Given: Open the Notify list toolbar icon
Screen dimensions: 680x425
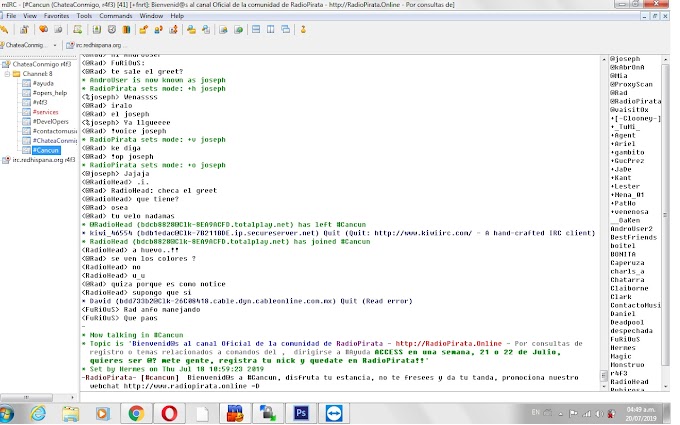Looking at the screenshot, I should click(223, 29).
